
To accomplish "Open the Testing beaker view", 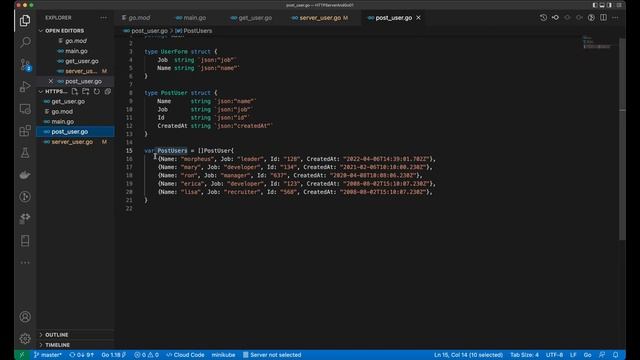I will coord(25,153).
